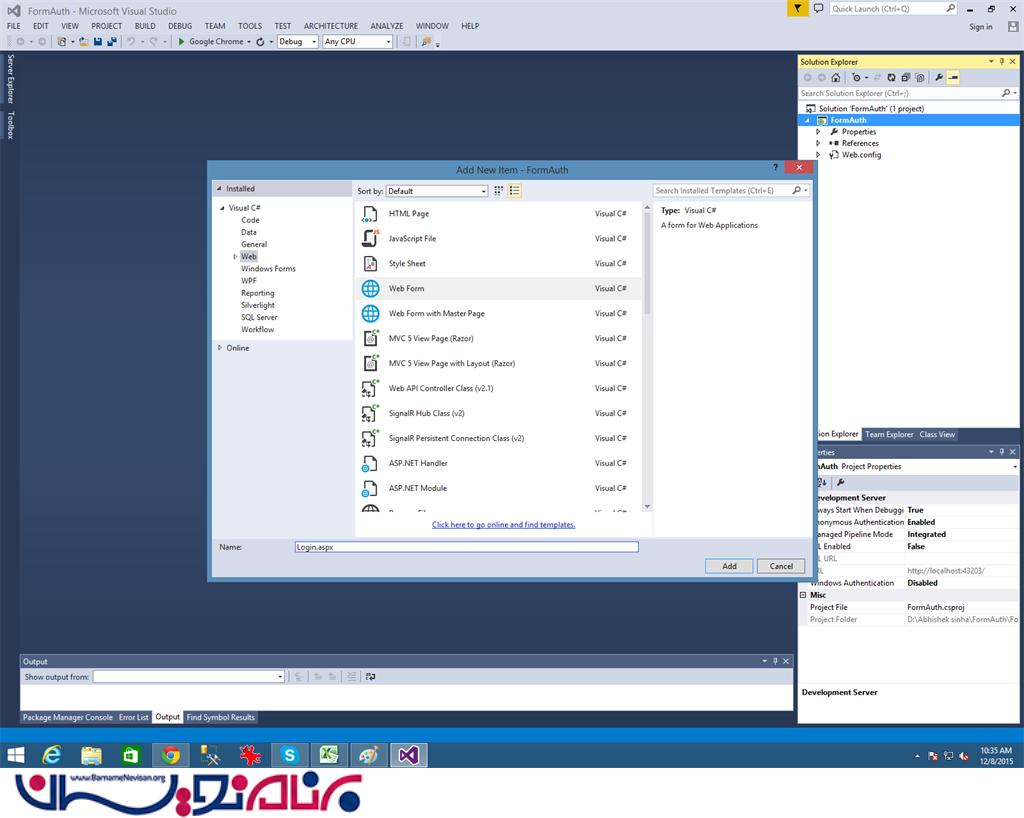This screenshot has width=1024, height=818.
Task: Click Save All in the toolbar
Action: [112, 42]
